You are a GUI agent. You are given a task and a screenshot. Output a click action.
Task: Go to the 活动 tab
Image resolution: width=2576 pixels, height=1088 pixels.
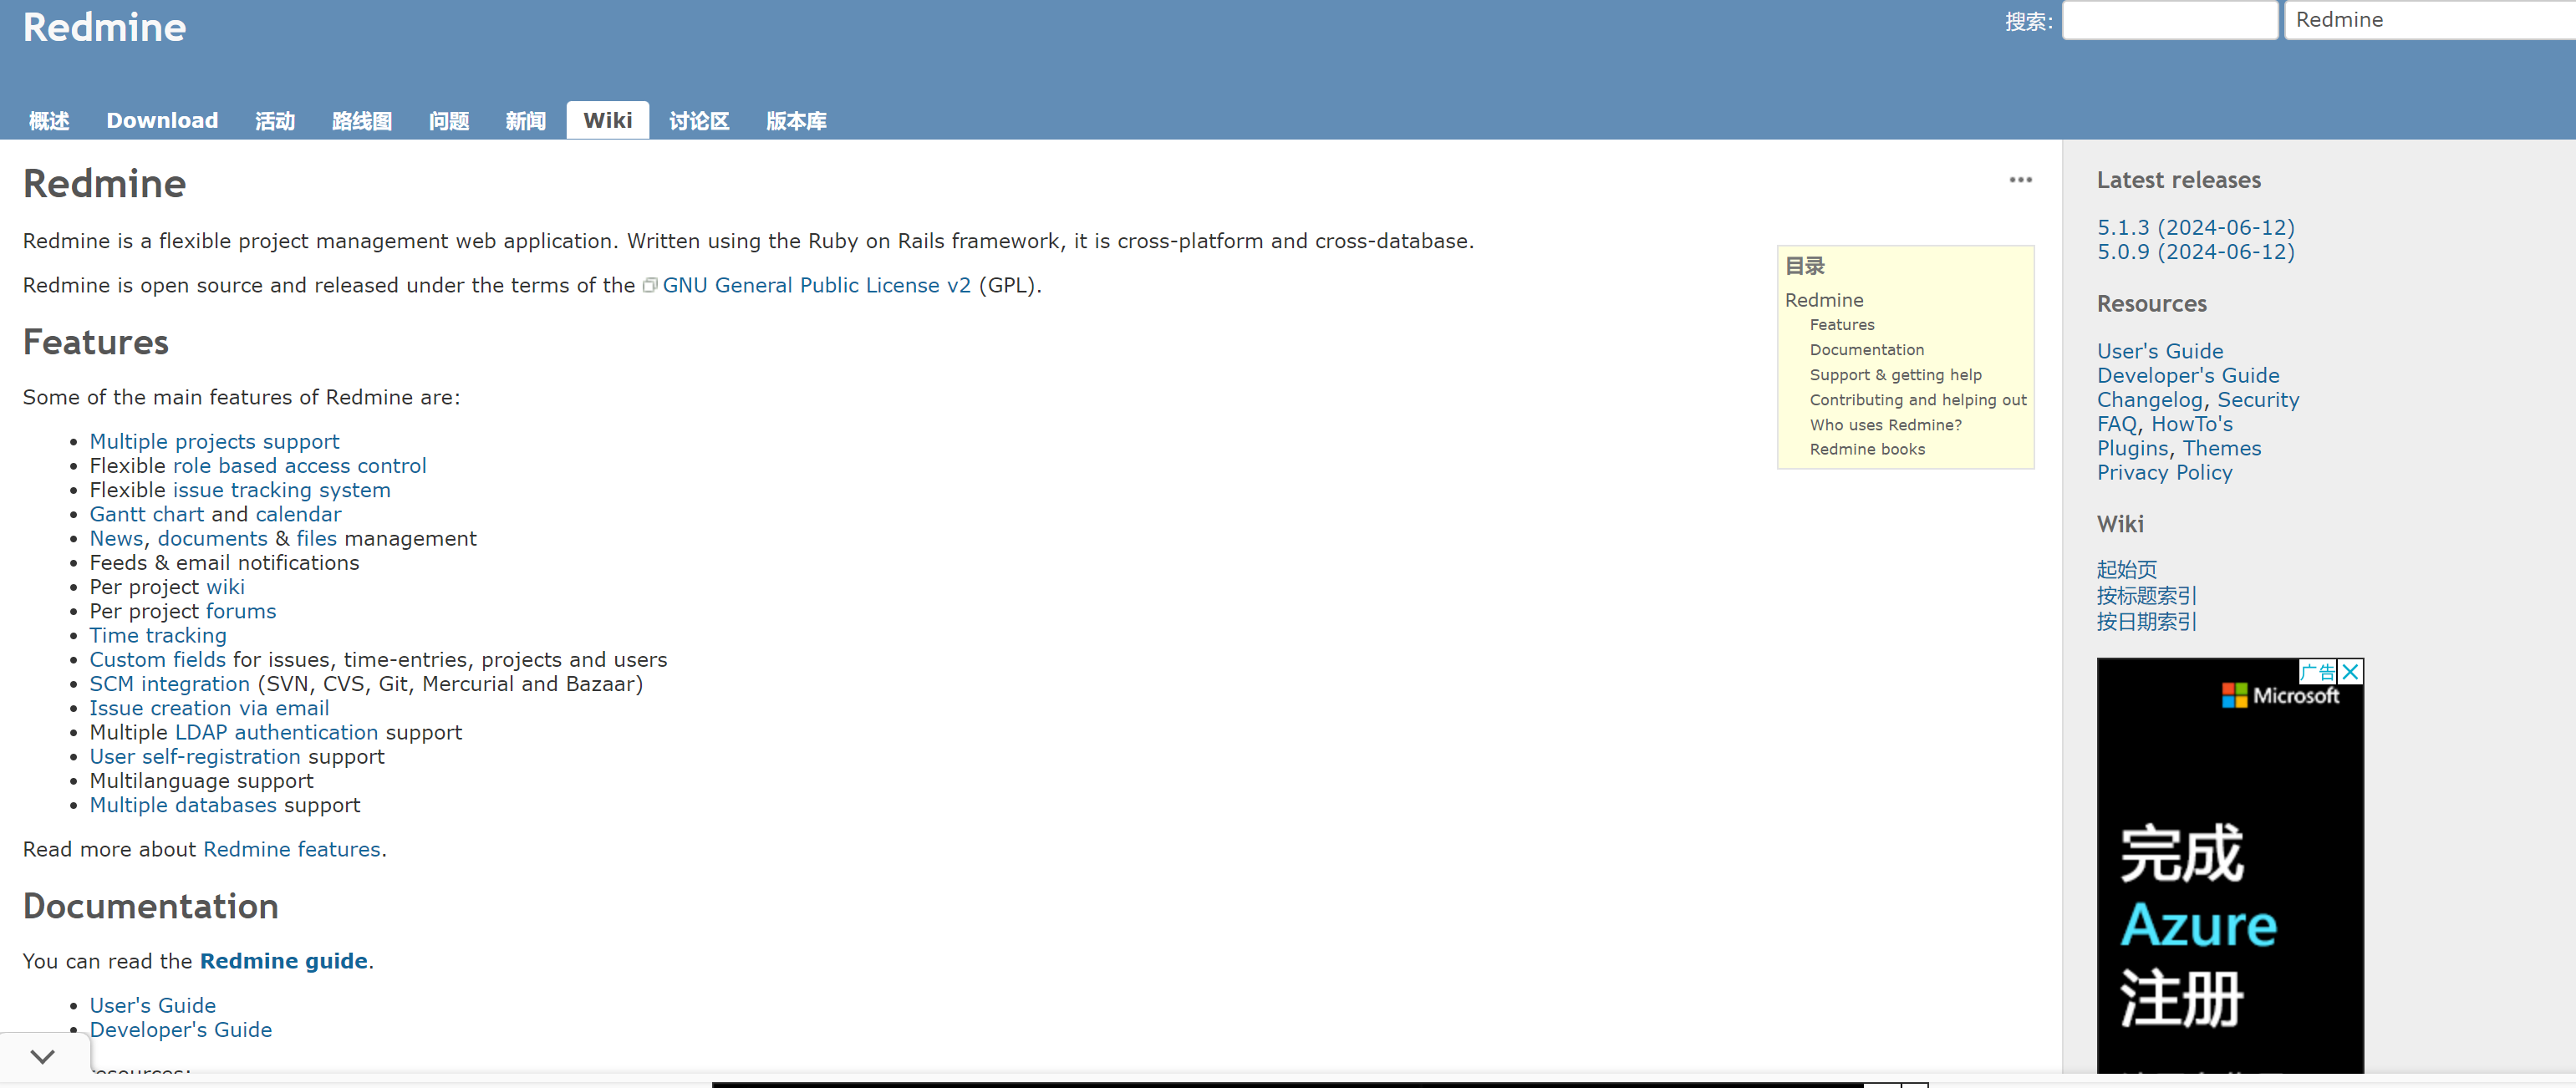[x=275, y=121]
